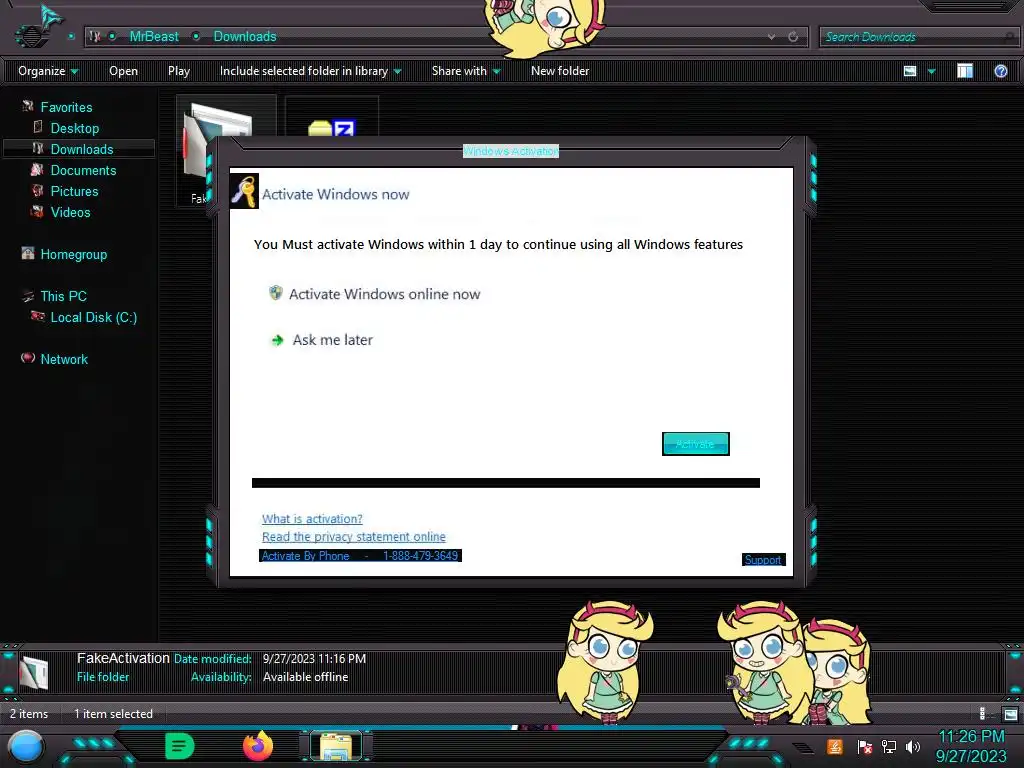Click the Network icon in the sidebar
The width and height of the screenshot is (1024, 768).
28,358
